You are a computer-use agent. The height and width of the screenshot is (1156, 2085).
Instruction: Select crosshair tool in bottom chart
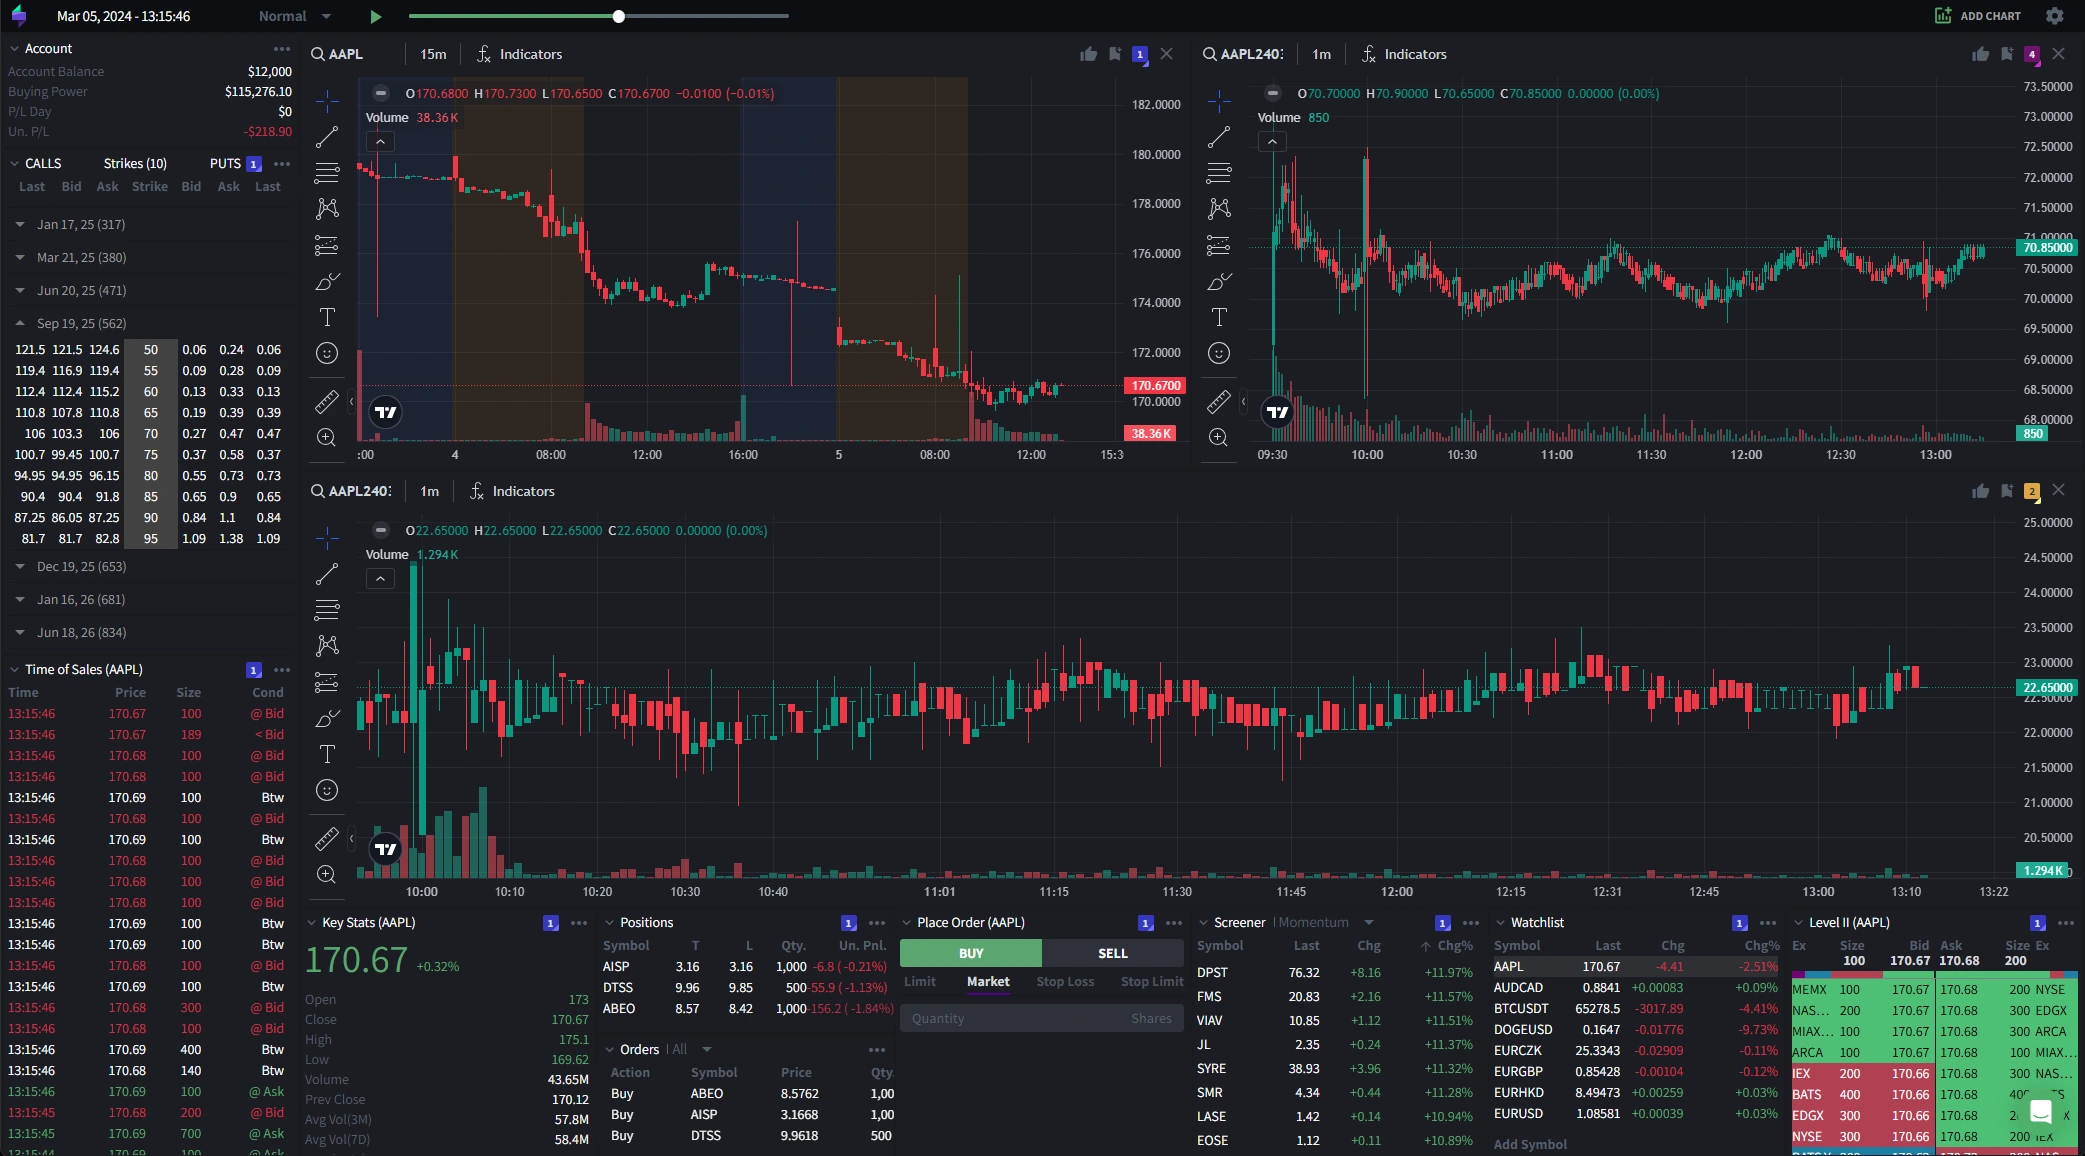click(327, 537)
